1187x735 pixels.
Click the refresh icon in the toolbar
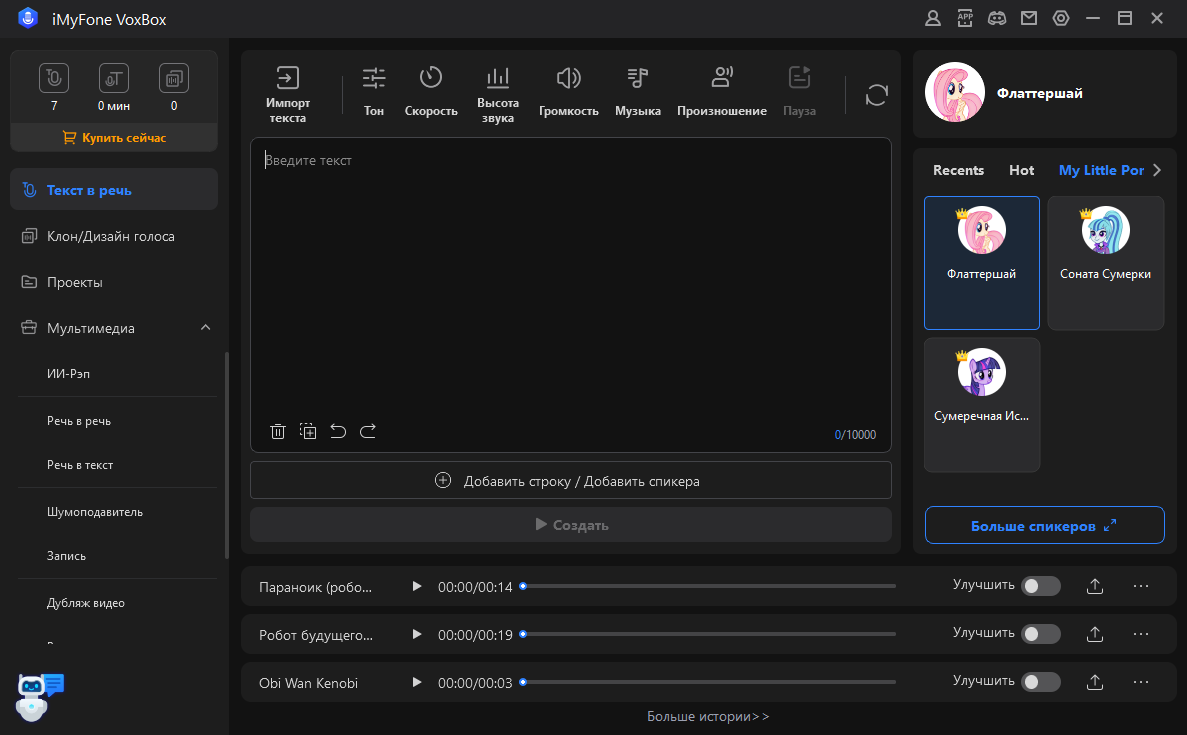tap(877, 95)
